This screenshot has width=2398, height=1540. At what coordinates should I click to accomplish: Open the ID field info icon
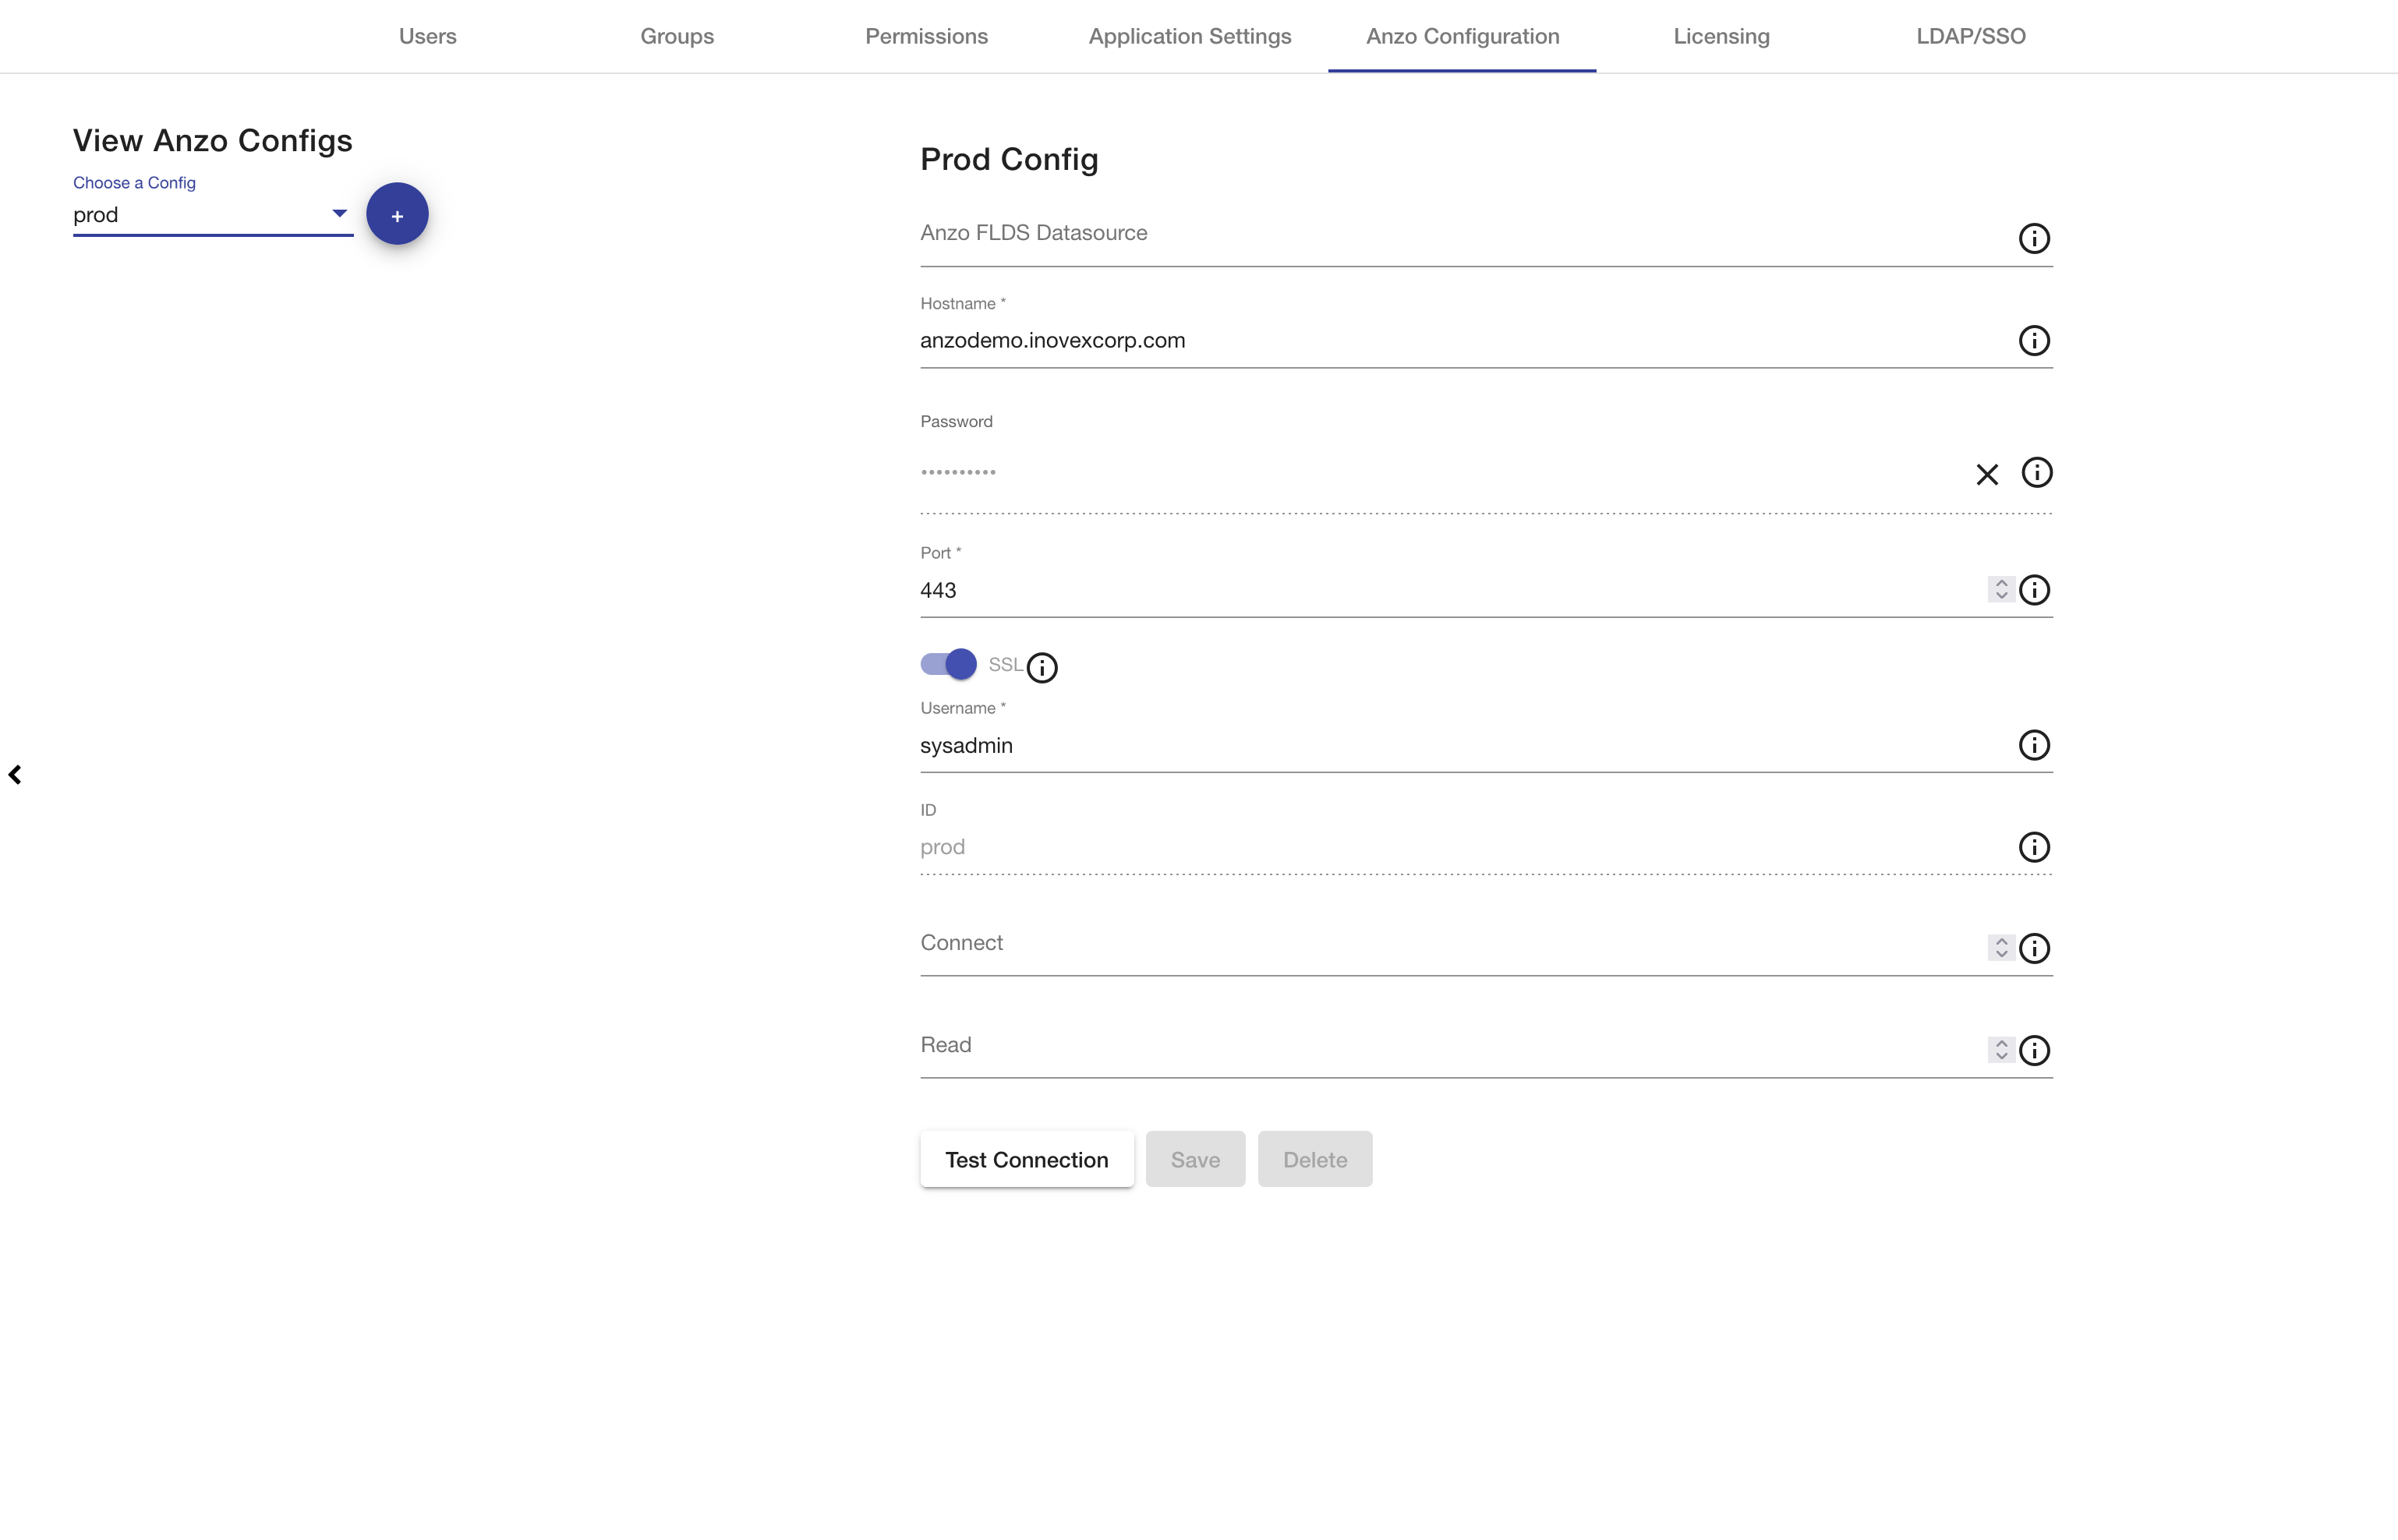point(2034,847)
